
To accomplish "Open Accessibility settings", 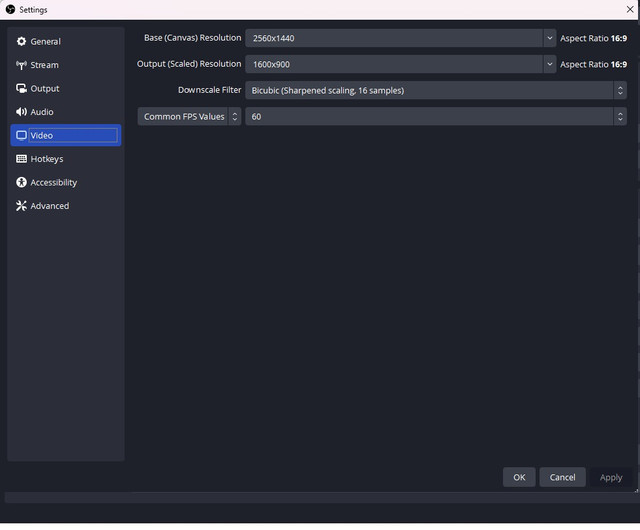I will point(66,182).
